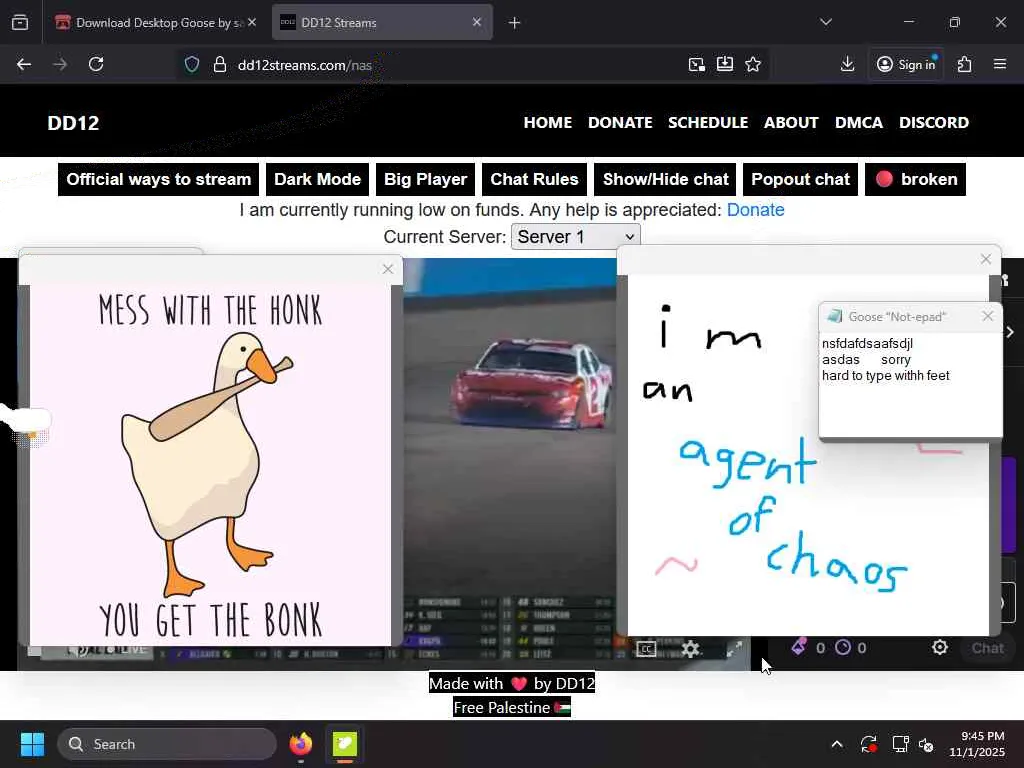The width and height of the screenshot is (1024, 768).
Task: Close the Download Desktop Goose tab
Action: [252, 22]
